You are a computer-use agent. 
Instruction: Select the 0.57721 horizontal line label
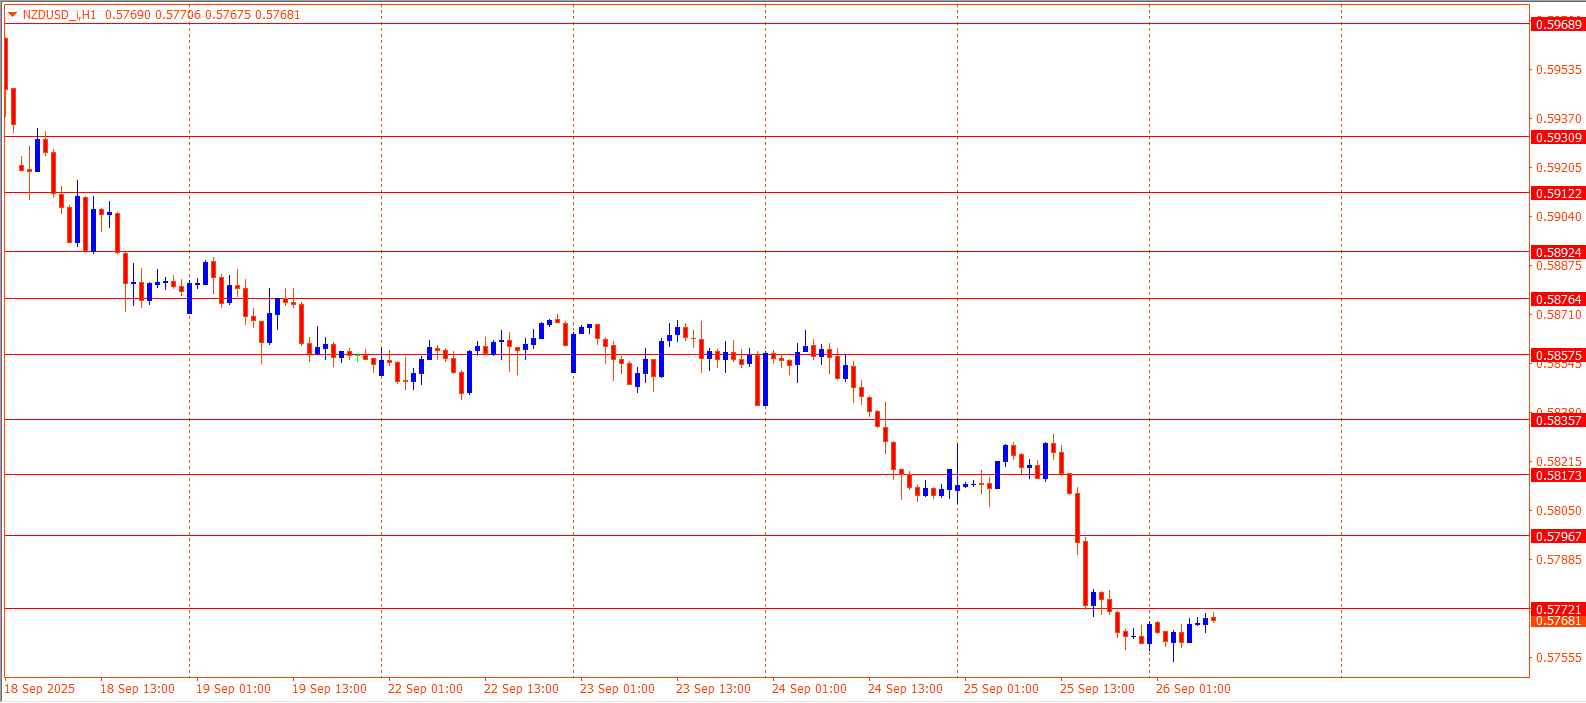click(1558, 609)
